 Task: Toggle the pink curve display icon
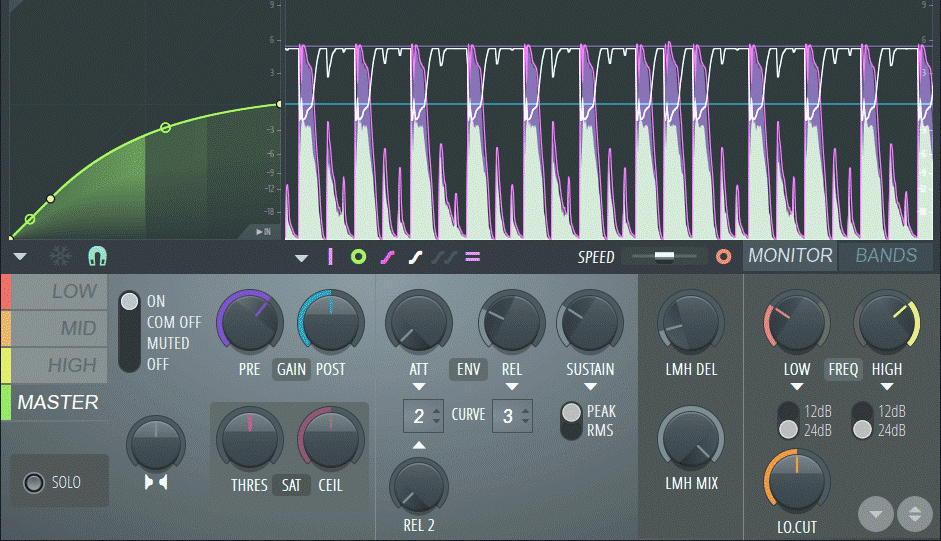point(387,258)
